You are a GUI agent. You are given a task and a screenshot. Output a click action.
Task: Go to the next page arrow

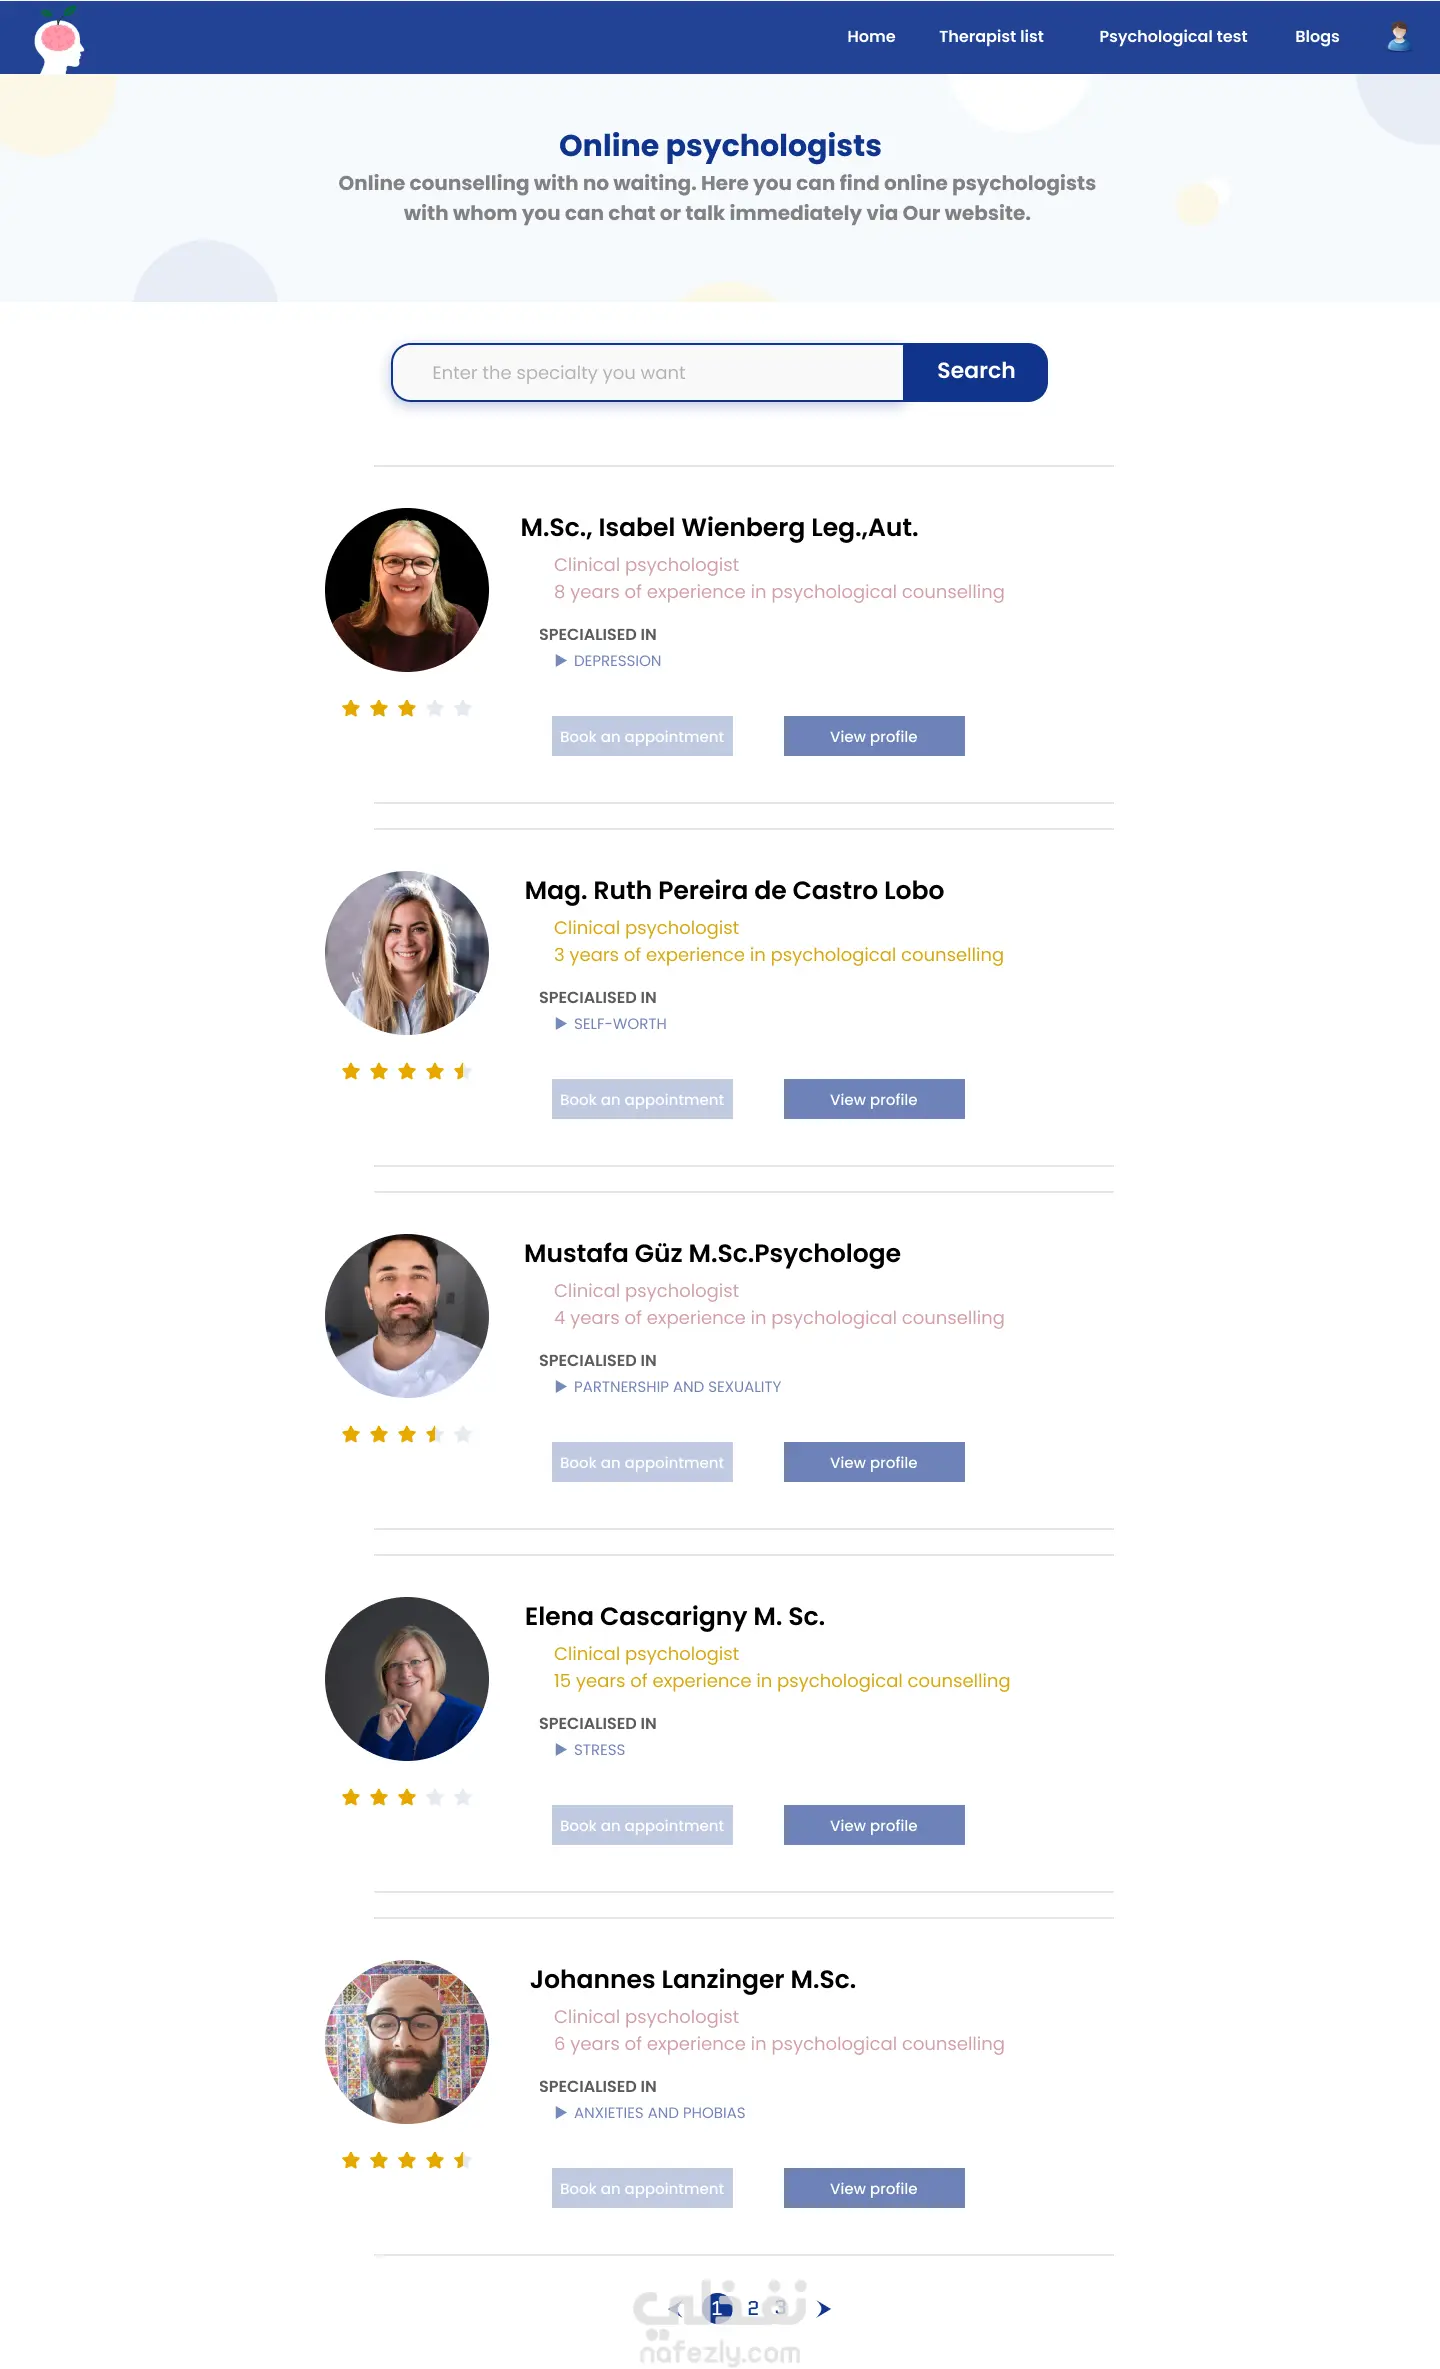click(x=823, y=2308)
